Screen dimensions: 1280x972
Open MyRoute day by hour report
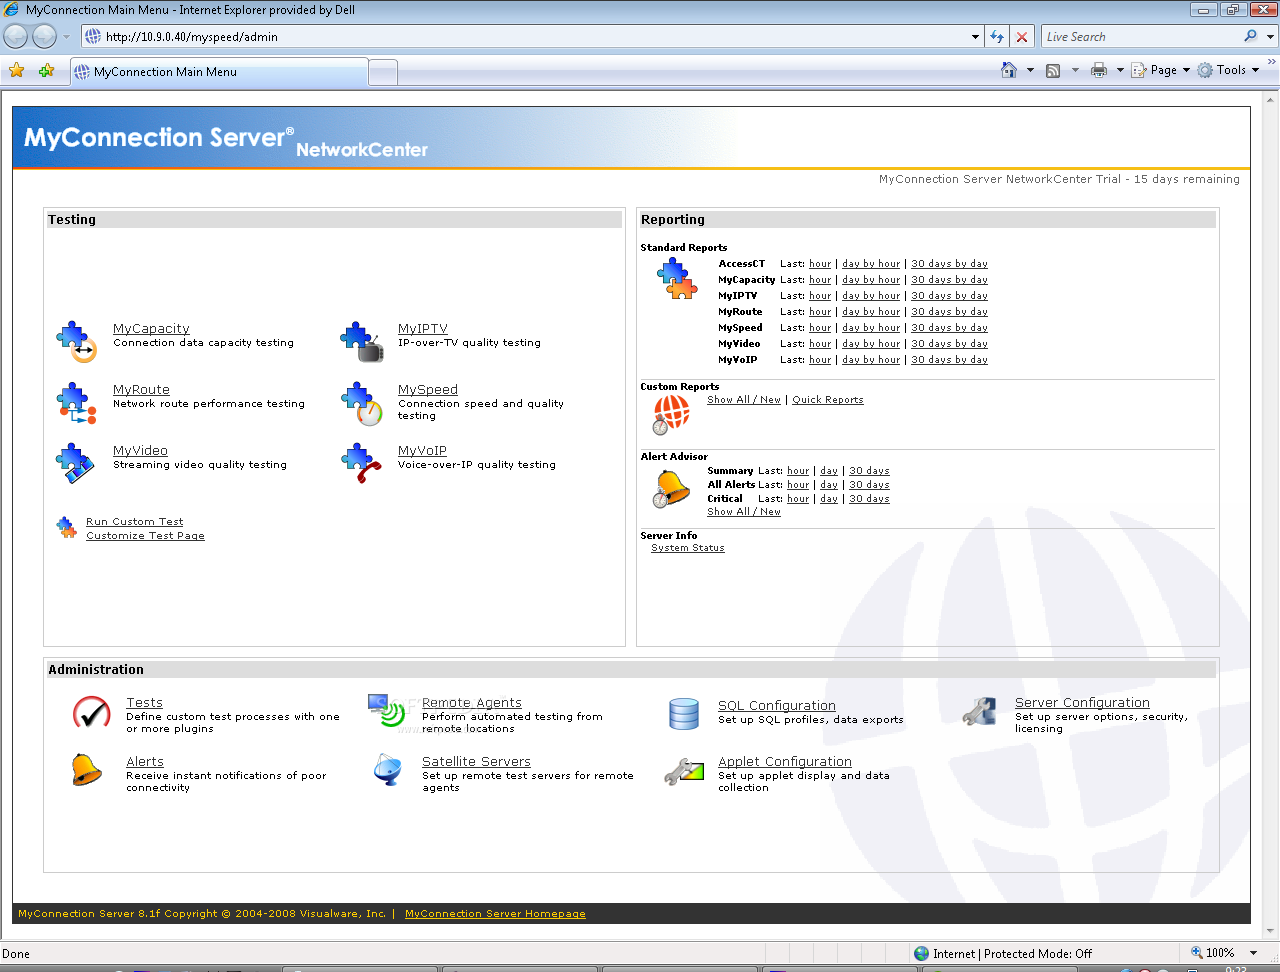(871, 312)
